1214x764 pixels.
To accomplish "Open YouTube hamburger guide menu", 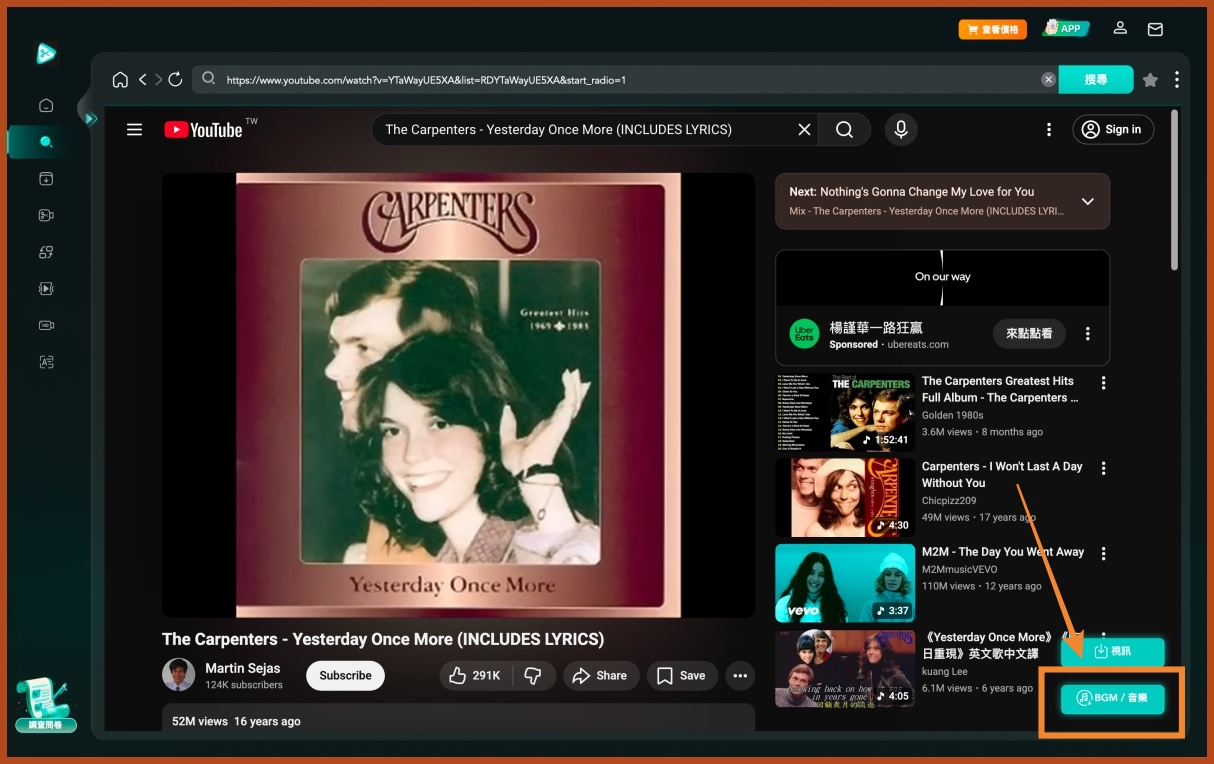I will click(134, 129).
